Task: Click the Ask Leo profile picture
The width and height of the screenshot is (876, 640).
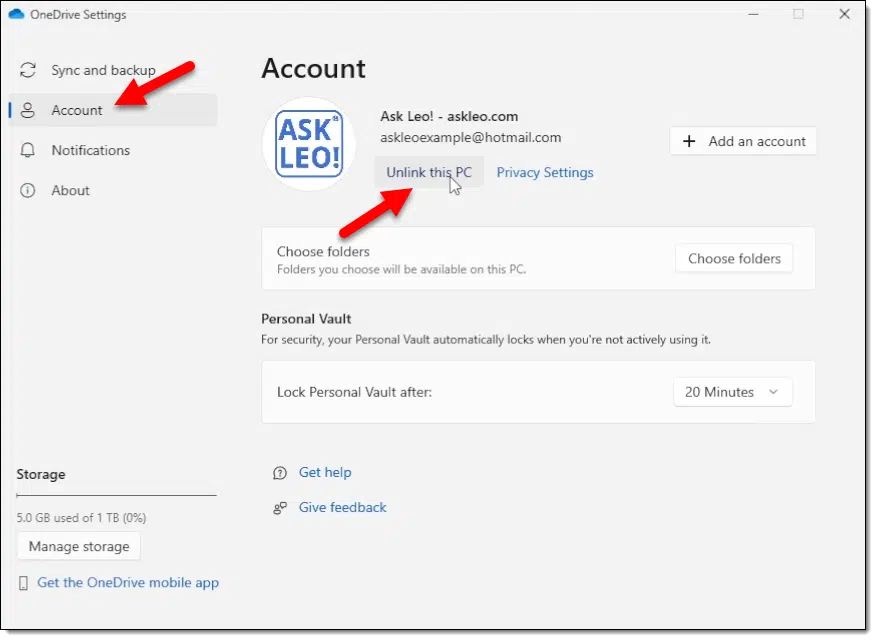Action: pyautogui.click(x=310, y=144)
